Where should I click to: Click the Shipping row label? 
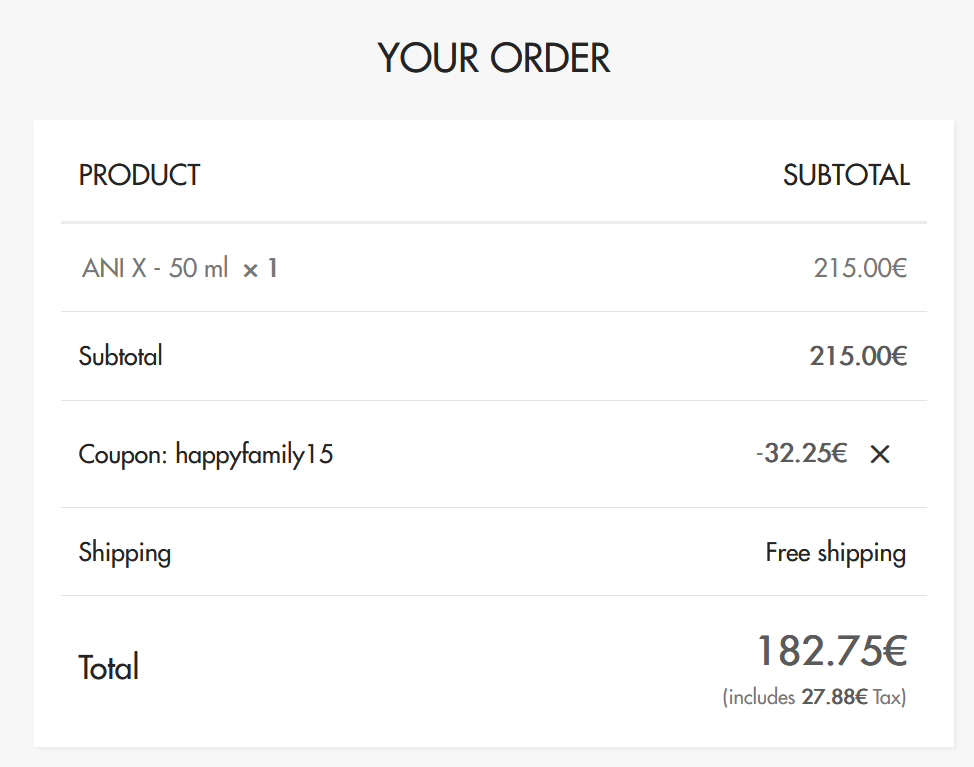point(125,553)
